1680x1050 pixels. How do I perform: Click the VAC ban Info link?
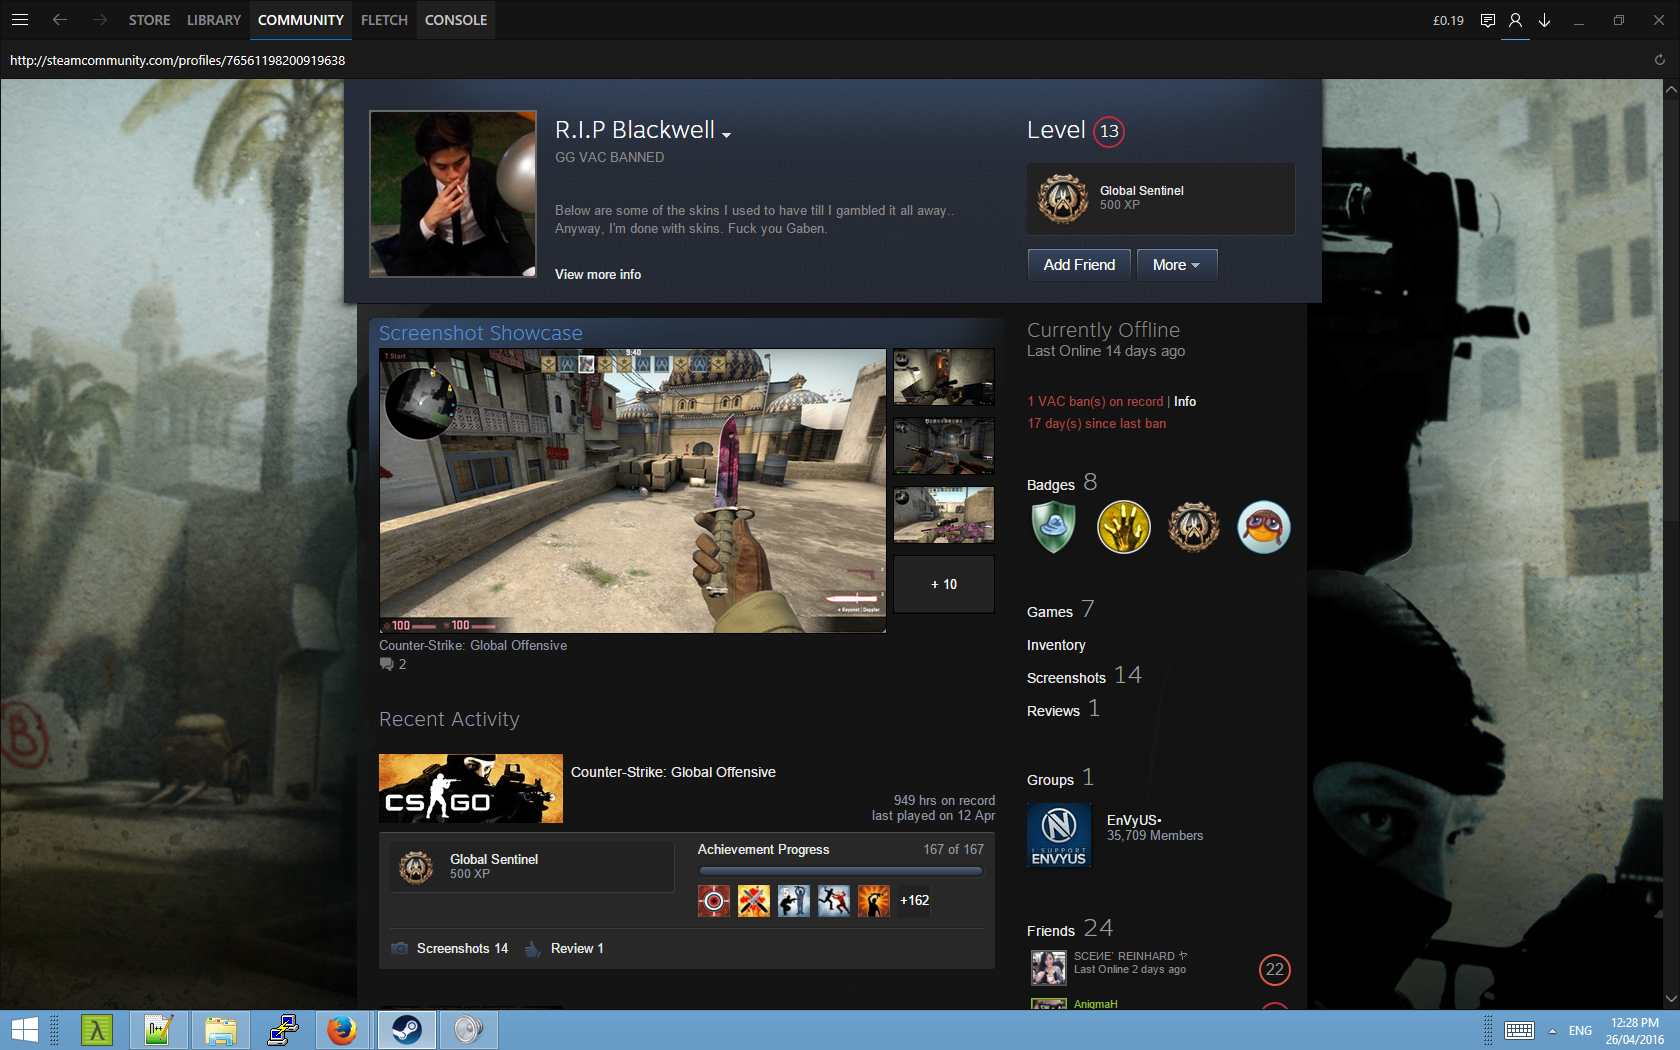click(1185, 401)
